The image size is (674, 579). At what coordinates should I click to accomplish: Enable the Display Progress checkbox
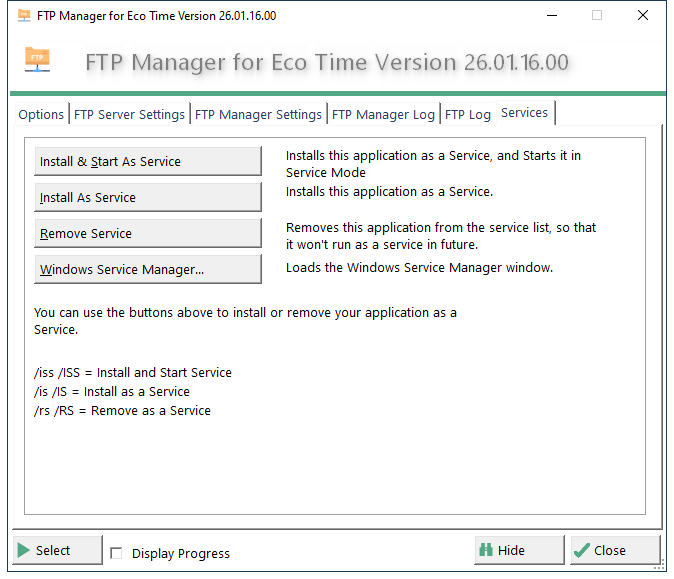(x=116, y=553)
